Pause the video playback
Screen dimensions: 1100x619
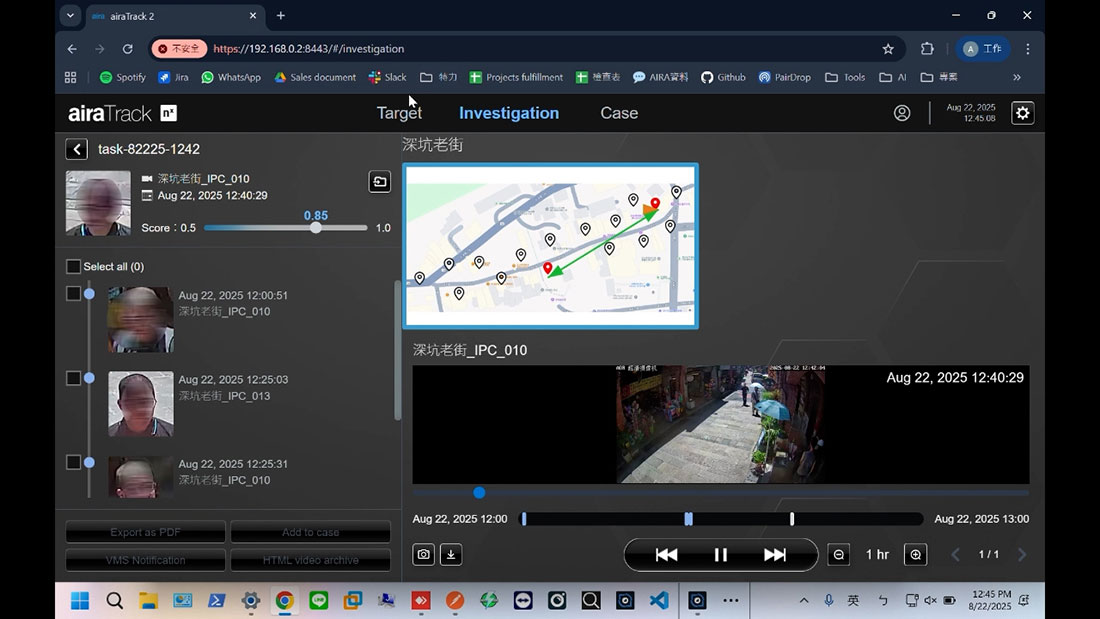(720, 555)
